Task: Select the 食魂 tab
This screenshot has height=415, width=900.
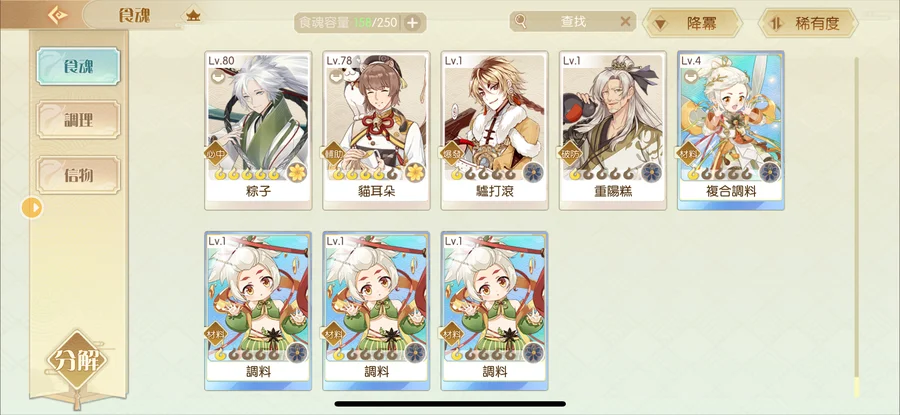Action: (x=78, y=66)
